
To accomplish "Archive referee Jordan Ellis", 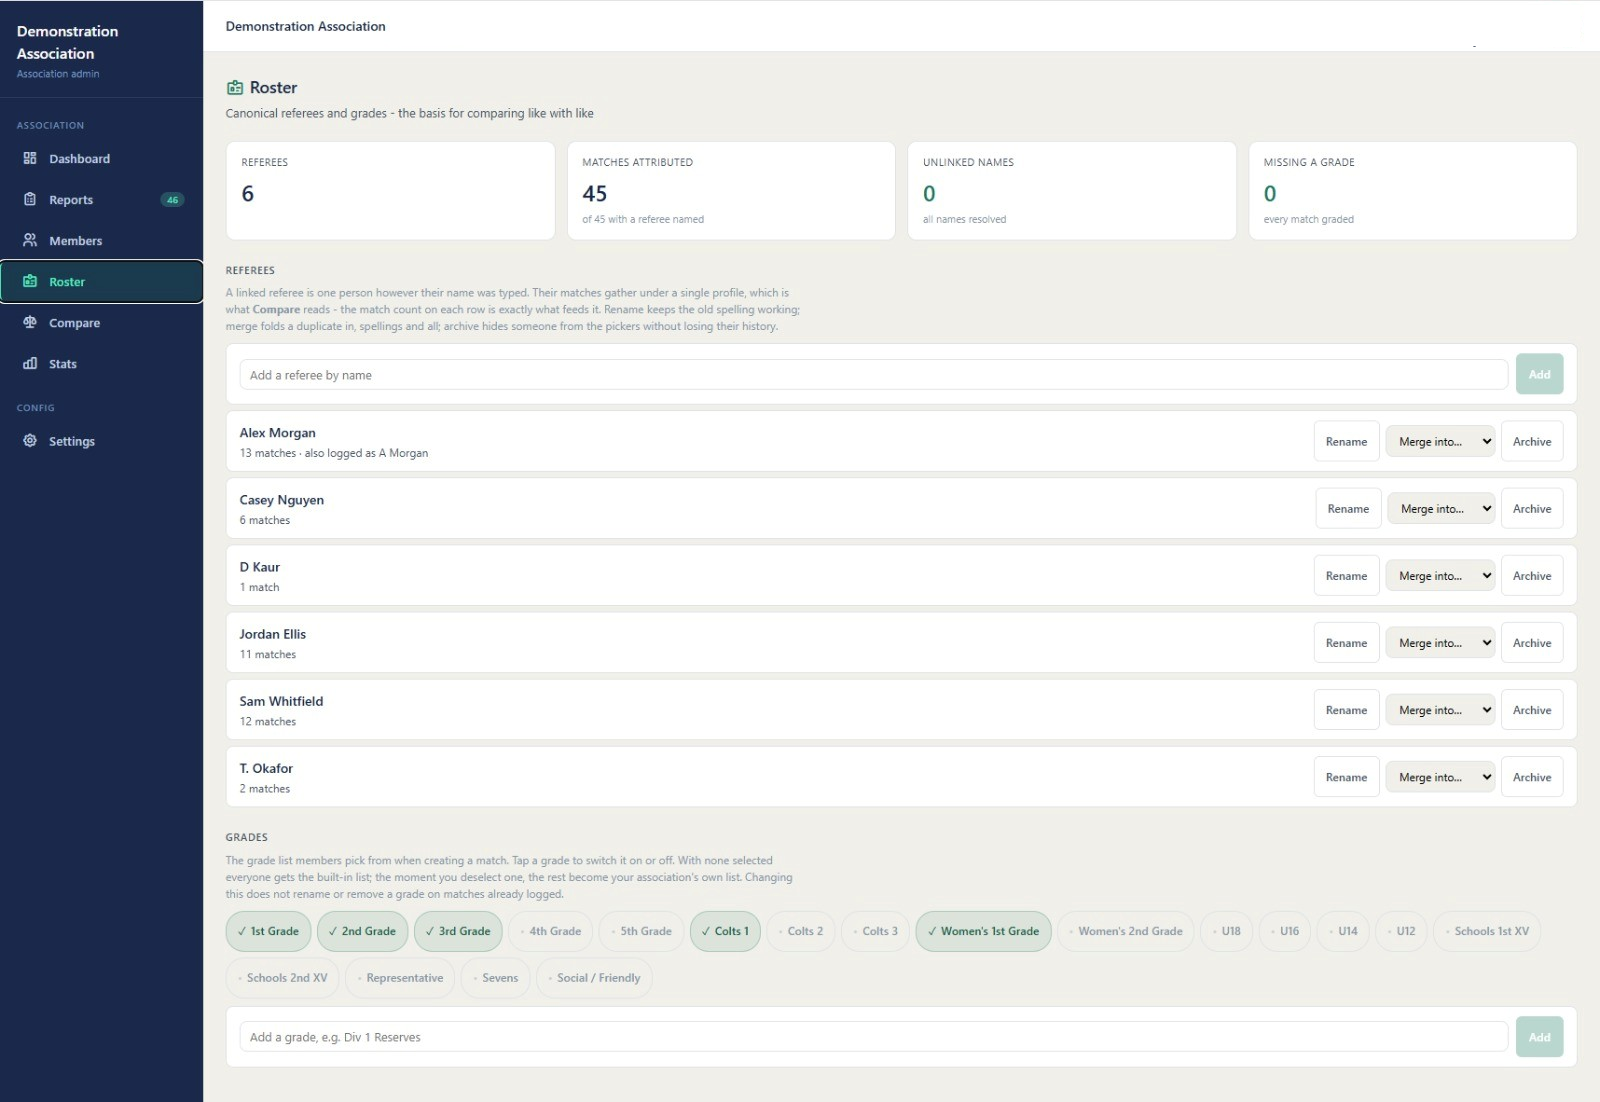I will 1532,642.
